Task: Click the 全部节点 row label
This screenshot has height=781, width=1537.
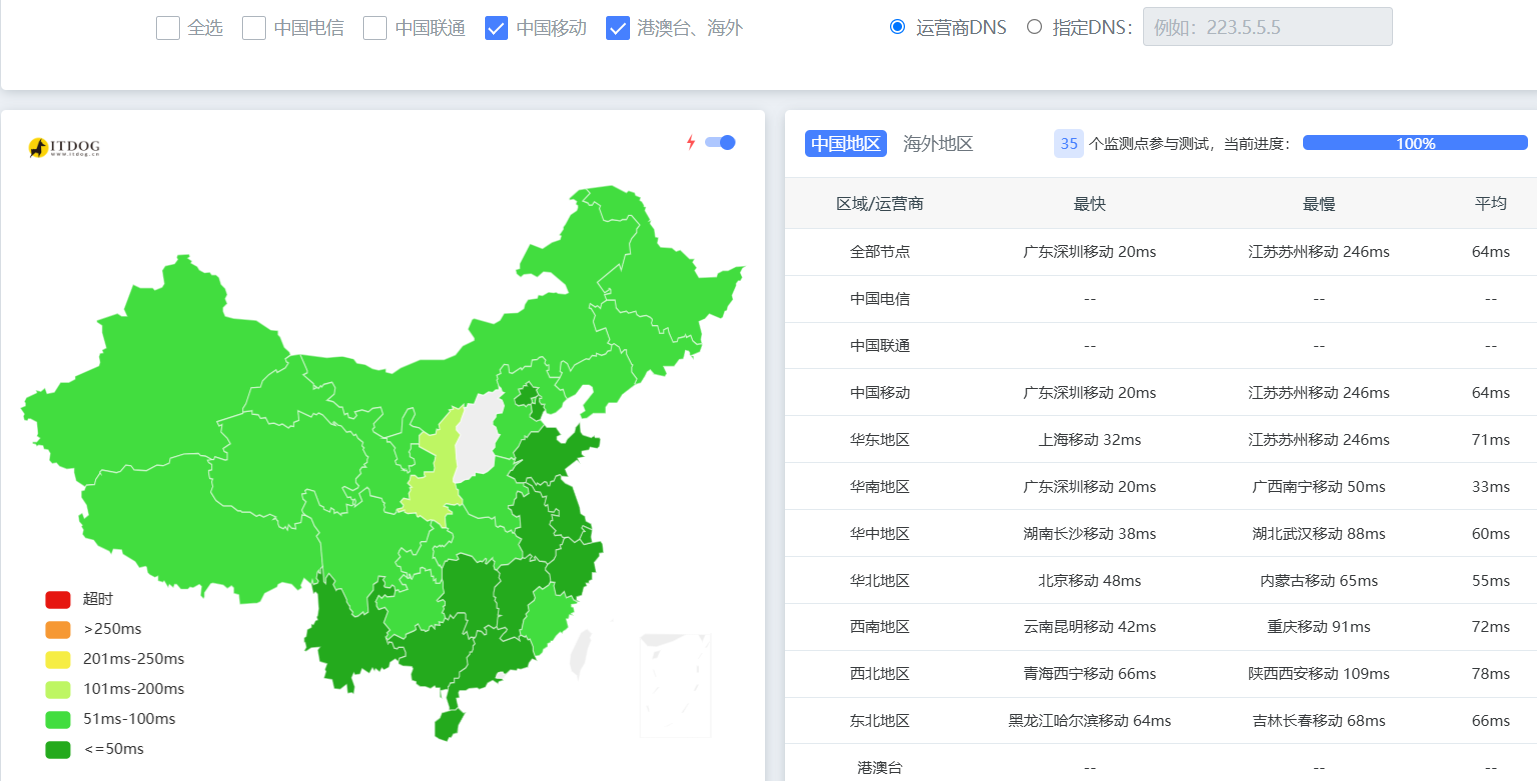Action: click(x=880, y=252)
